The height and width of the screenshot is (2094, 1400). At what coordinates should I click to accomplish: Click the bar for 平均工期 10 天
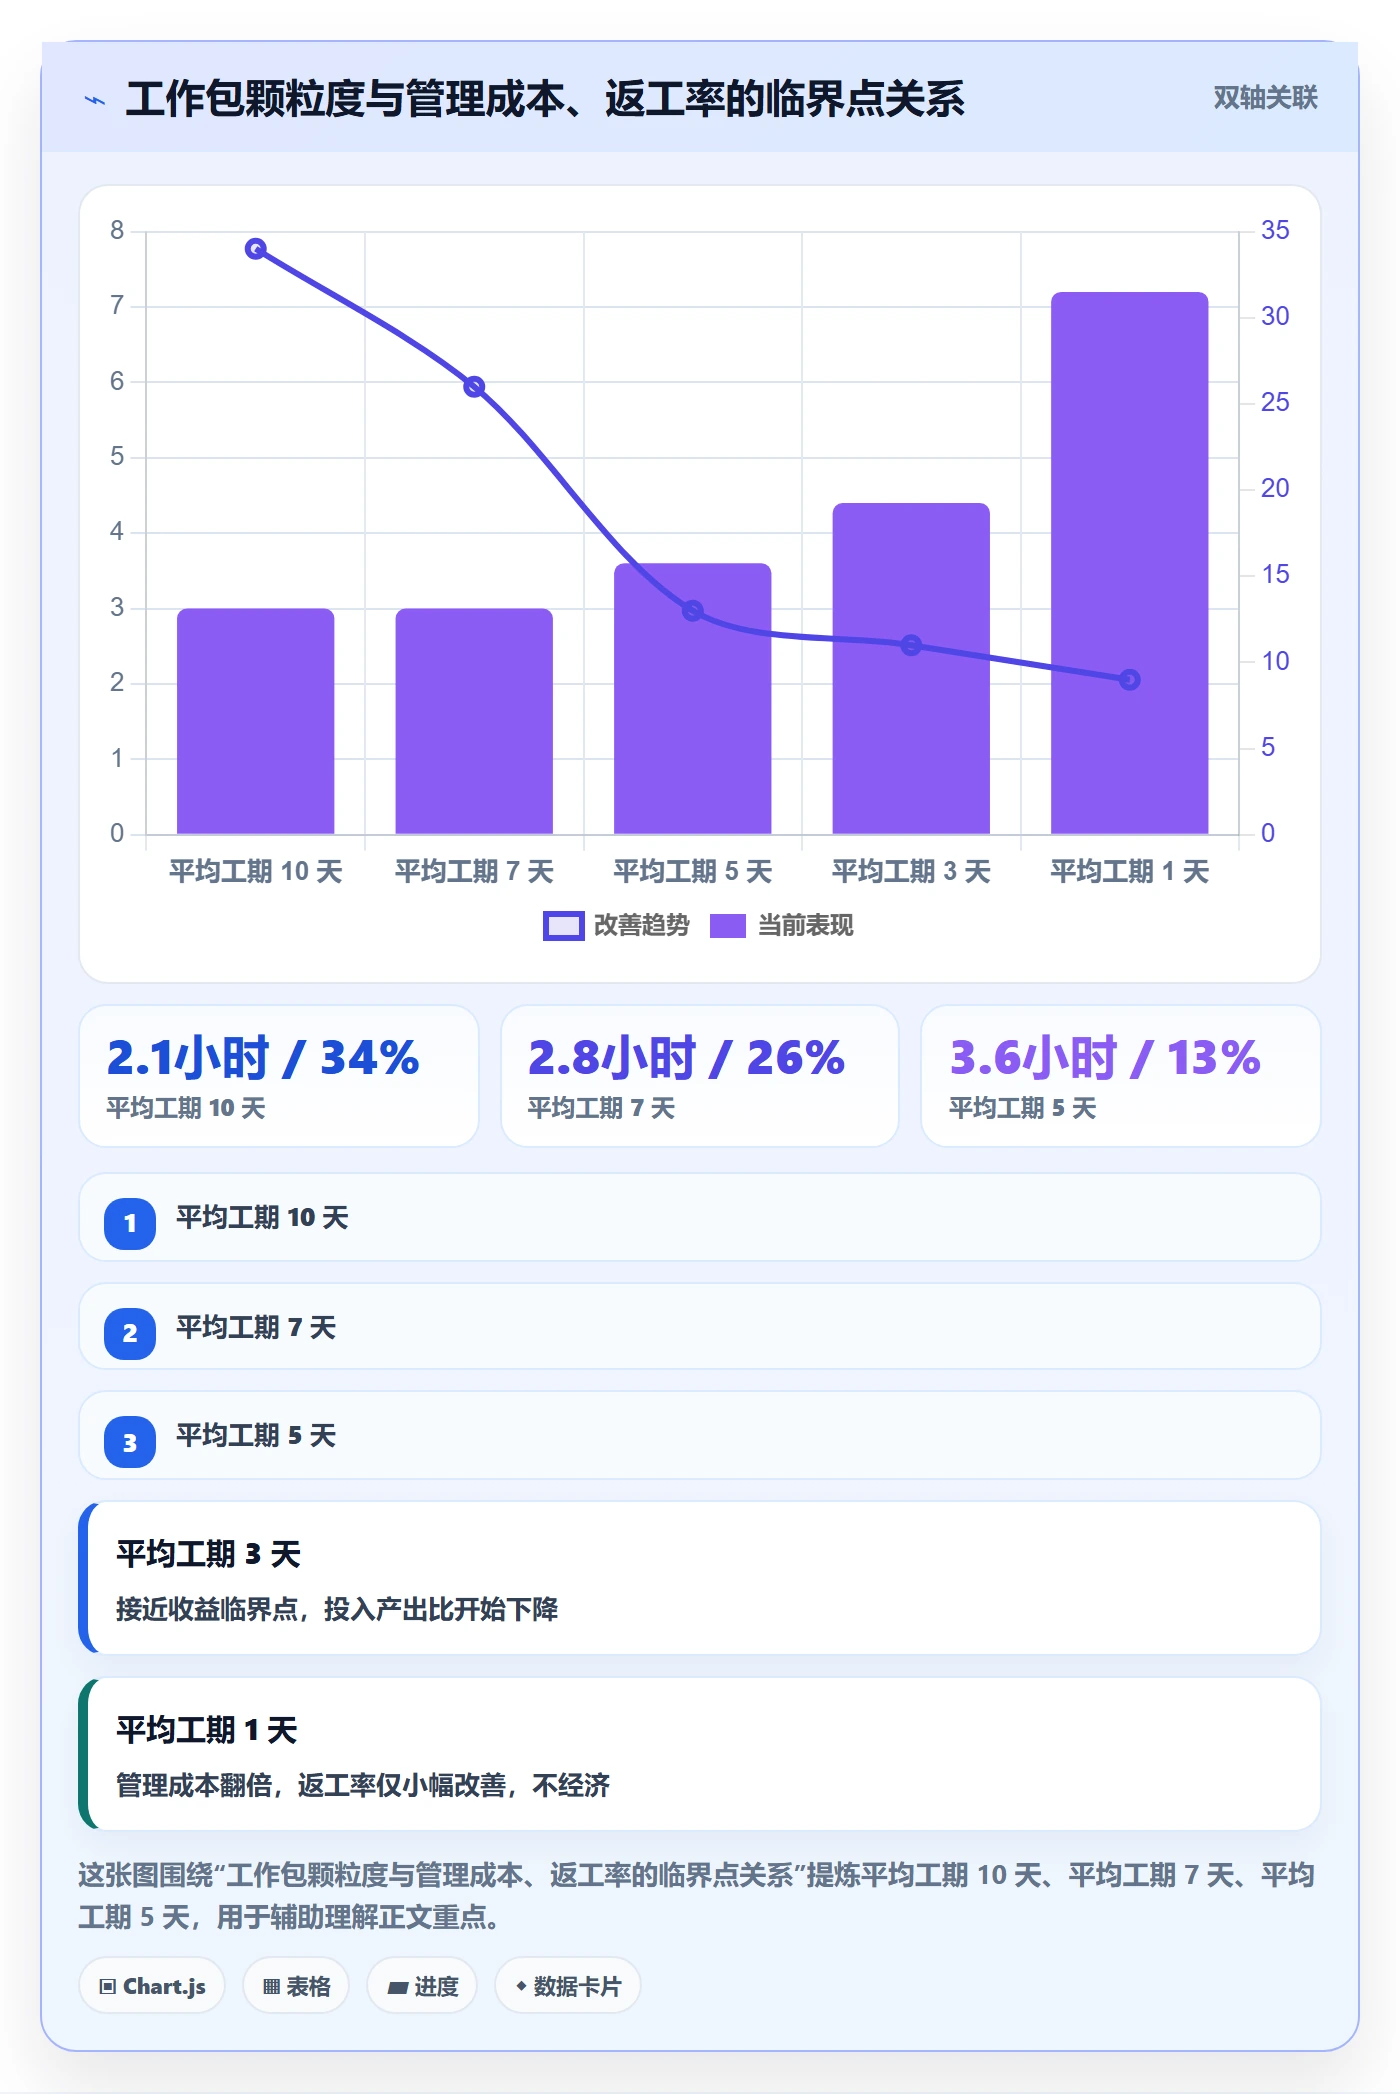[x=255, y=721]
